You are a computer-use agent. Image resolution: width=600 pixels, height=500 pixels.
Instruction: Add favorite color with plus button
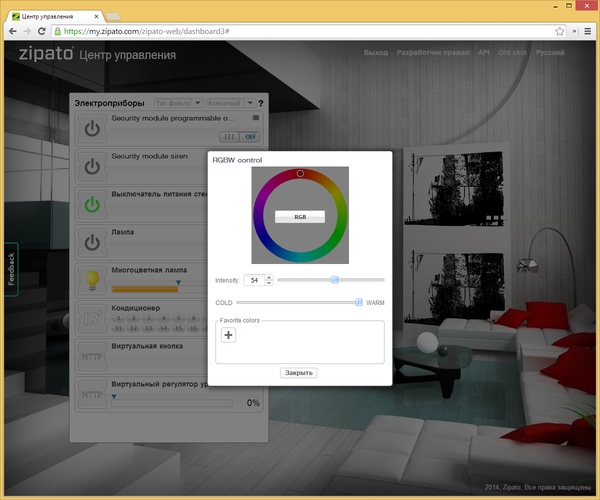(x=228, y=335)
